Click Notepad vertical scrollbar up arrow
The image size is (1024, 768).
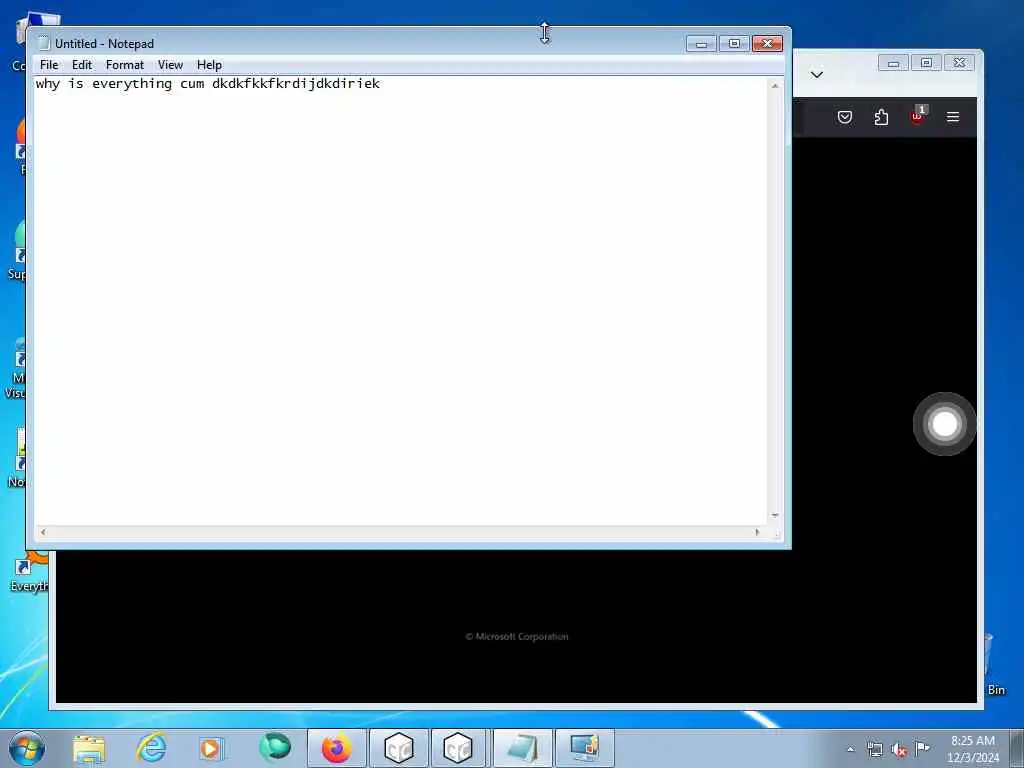click(775, 86)
